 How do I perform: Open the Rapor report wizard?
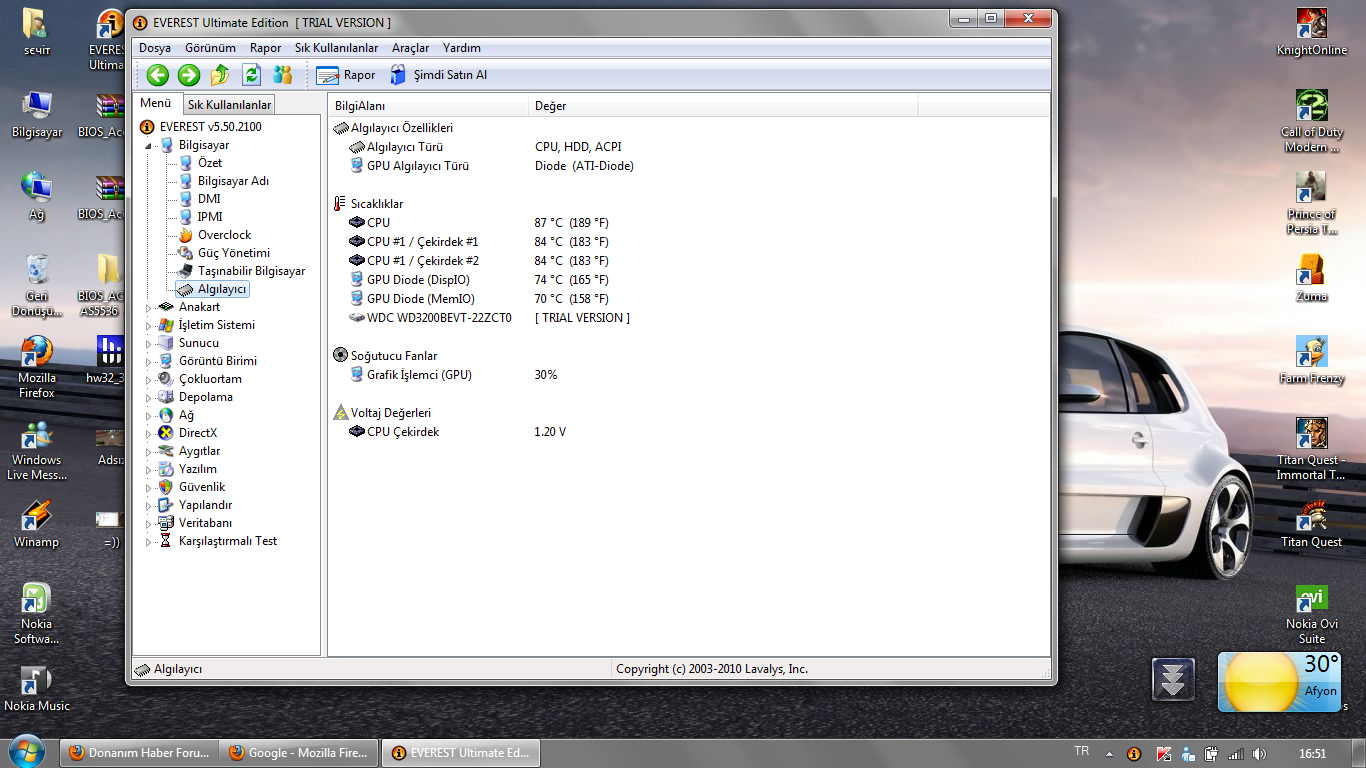pyautogui.click(x=346, y=75)
